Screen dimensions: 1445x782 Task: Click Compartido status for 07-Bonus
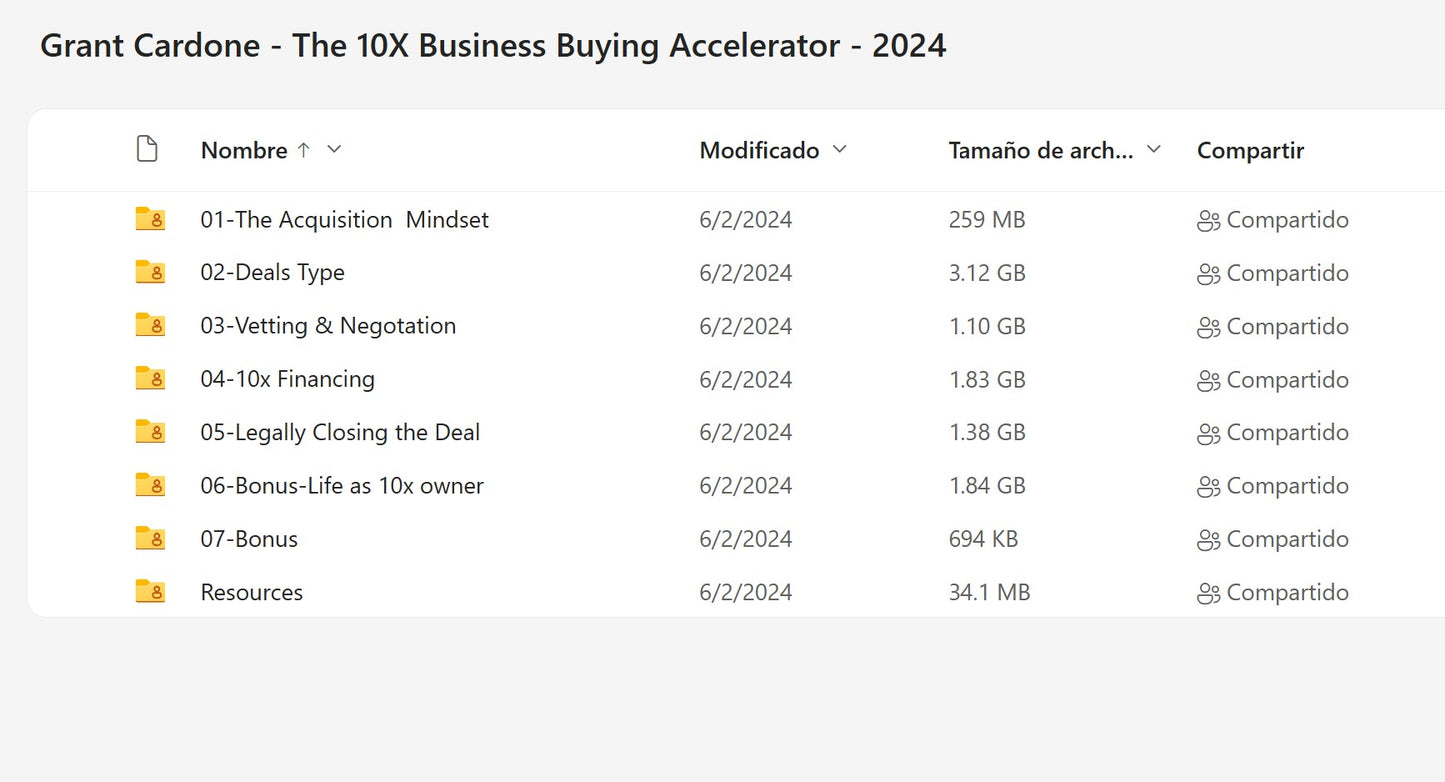(x=1287, y=539)
